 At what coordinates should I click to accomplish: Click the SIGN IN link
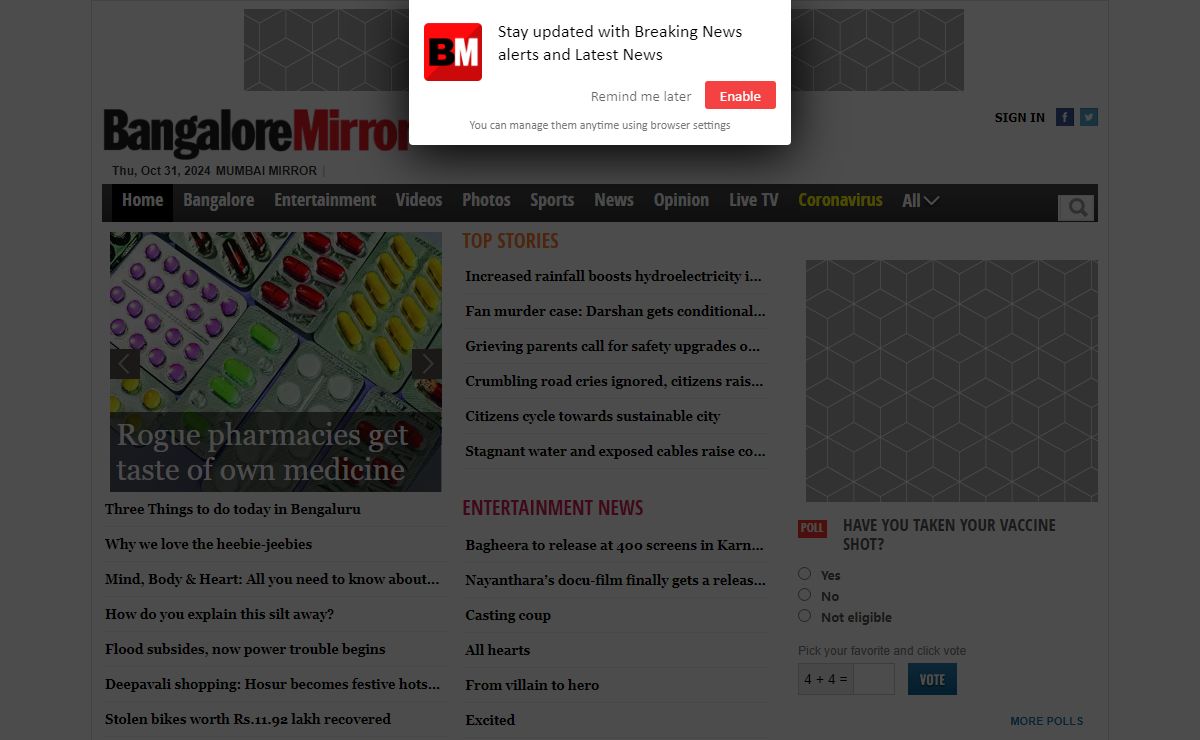click(x=1020, y=117)
